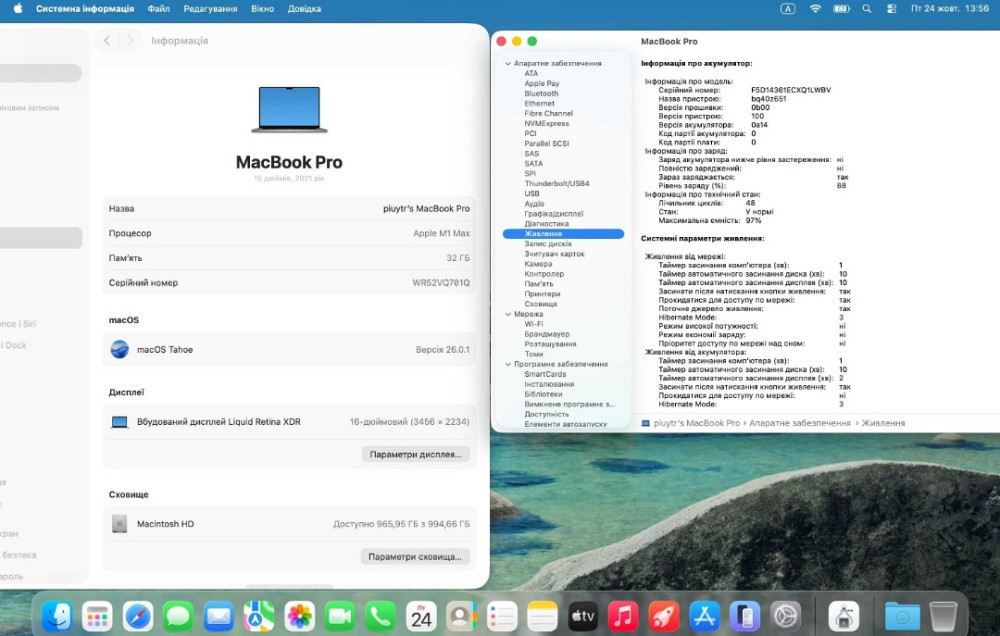Open Control Center in the menu bar
Viewport: 1000px width, 636px height.
892,8
